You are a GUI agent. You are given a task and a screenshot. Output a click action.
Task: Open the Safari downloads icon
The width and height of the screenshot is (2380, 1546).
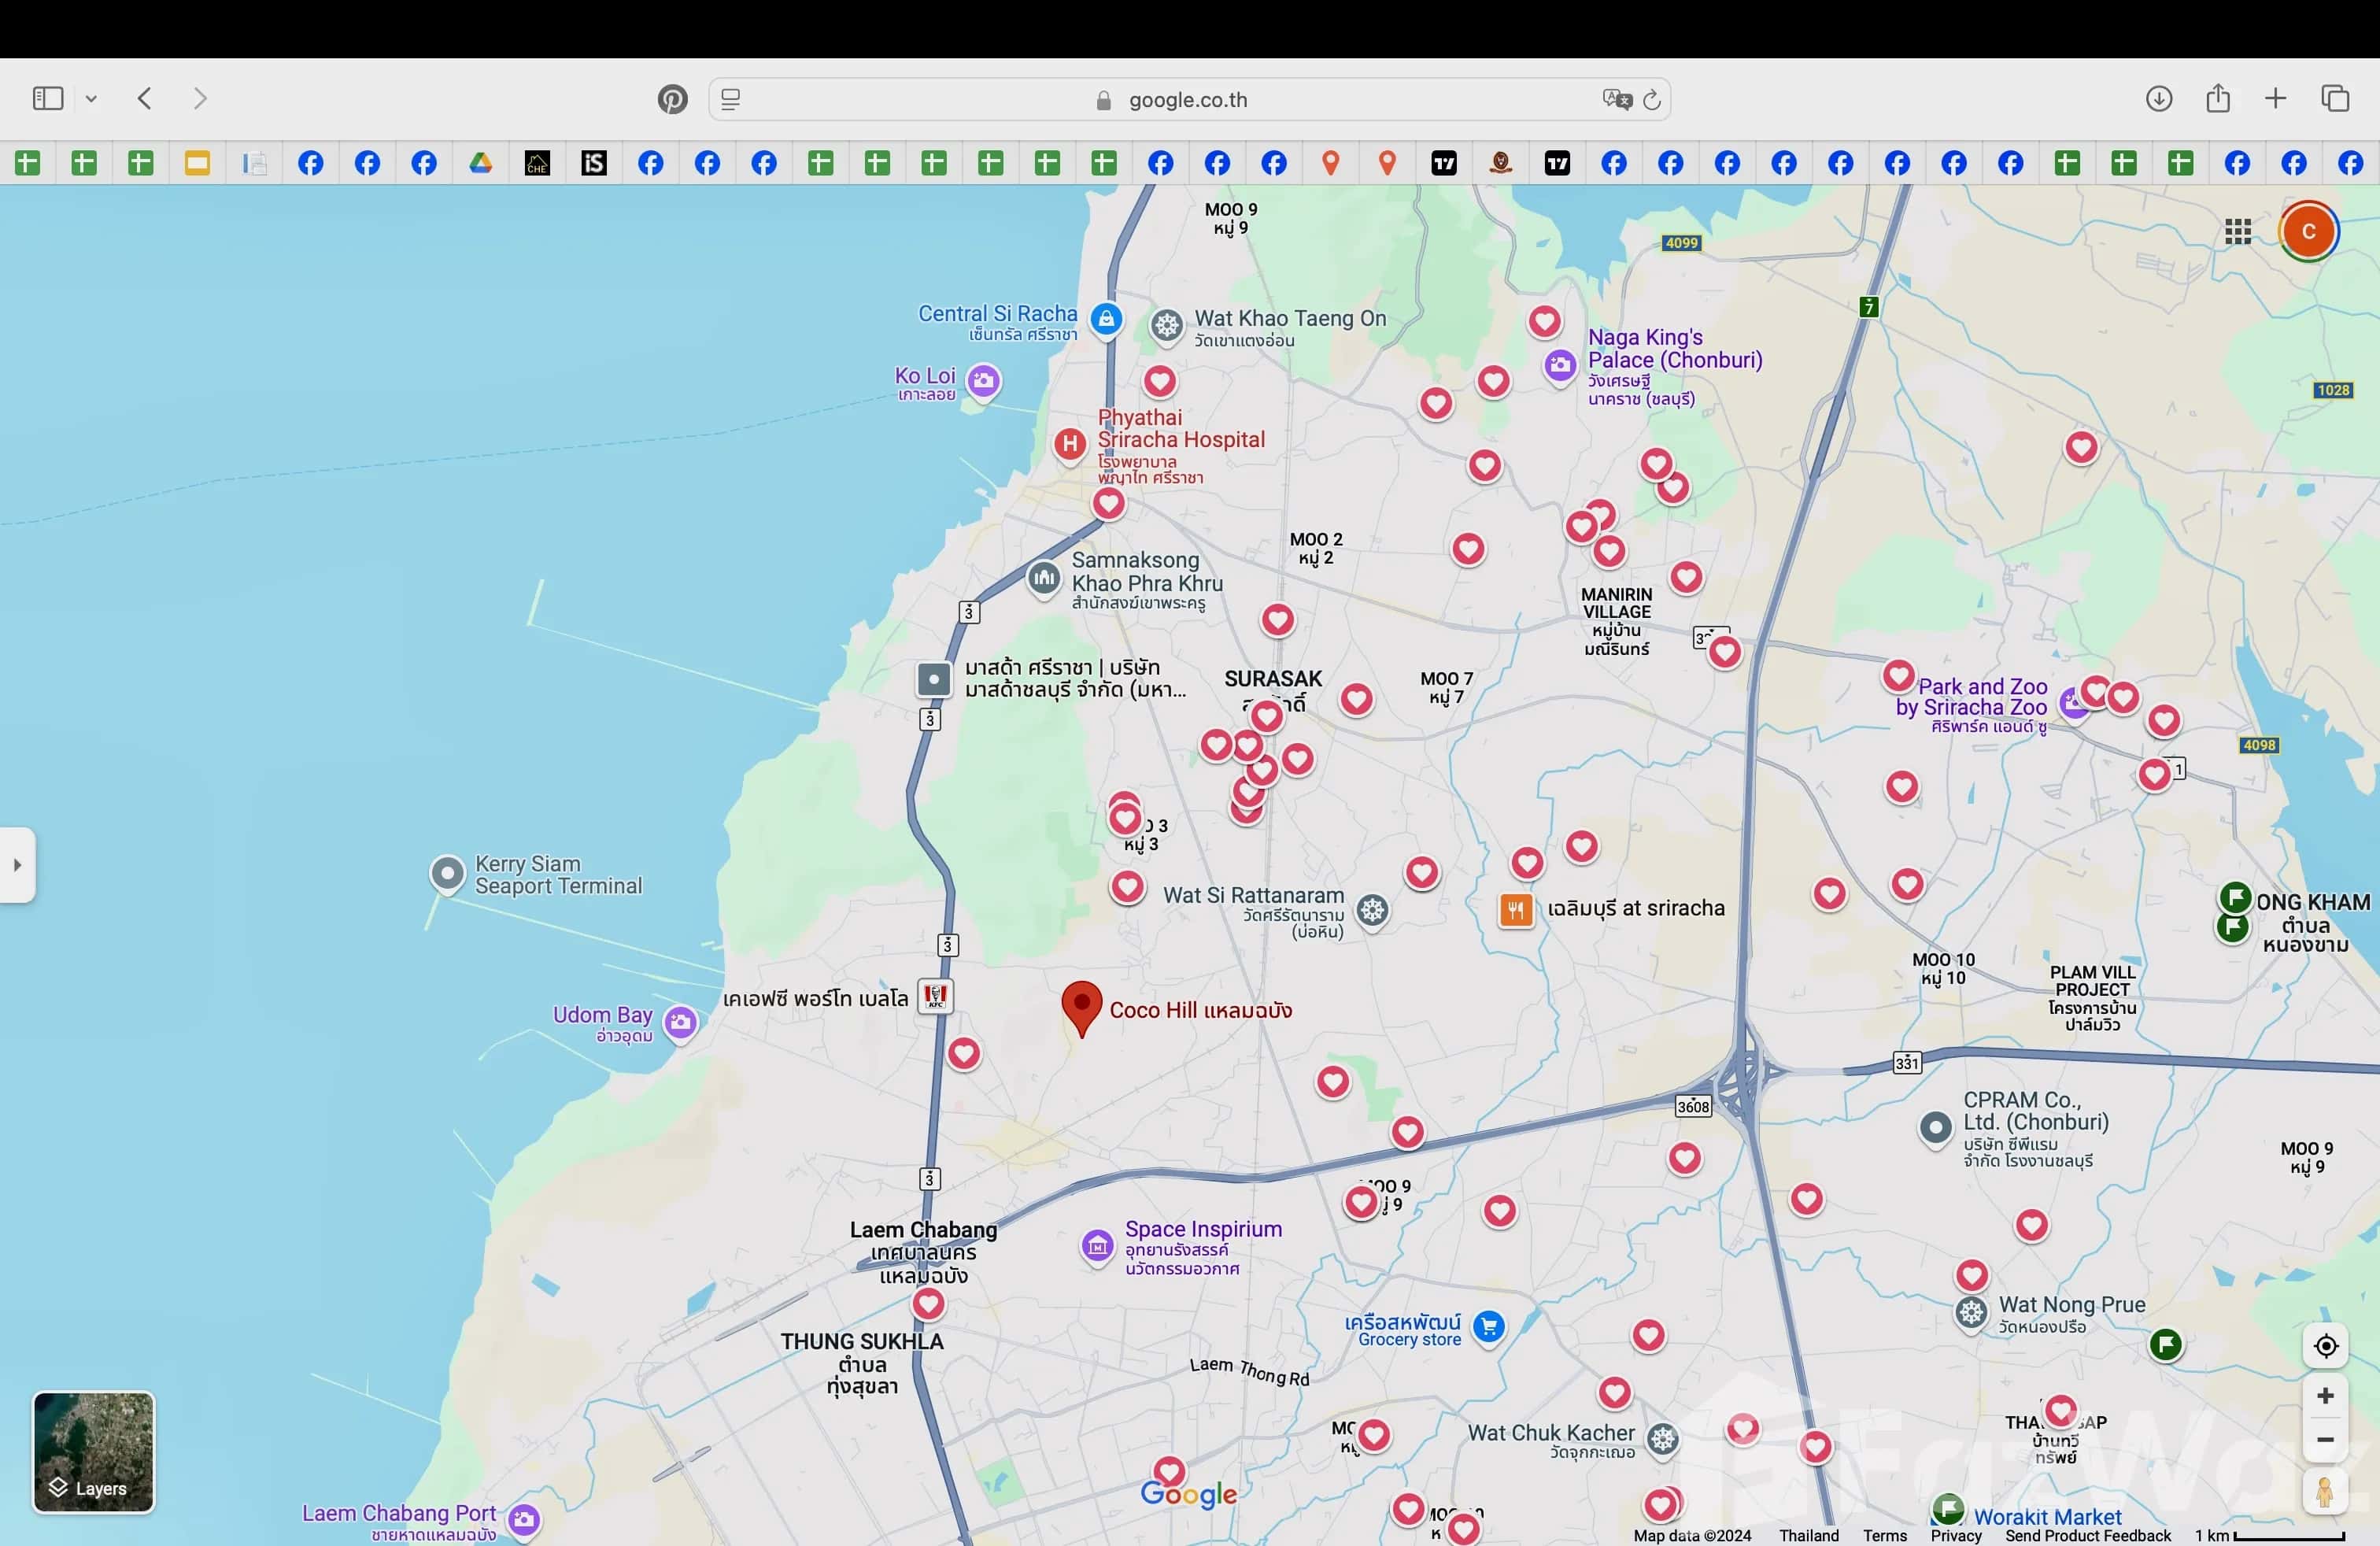pos(2158,98)
